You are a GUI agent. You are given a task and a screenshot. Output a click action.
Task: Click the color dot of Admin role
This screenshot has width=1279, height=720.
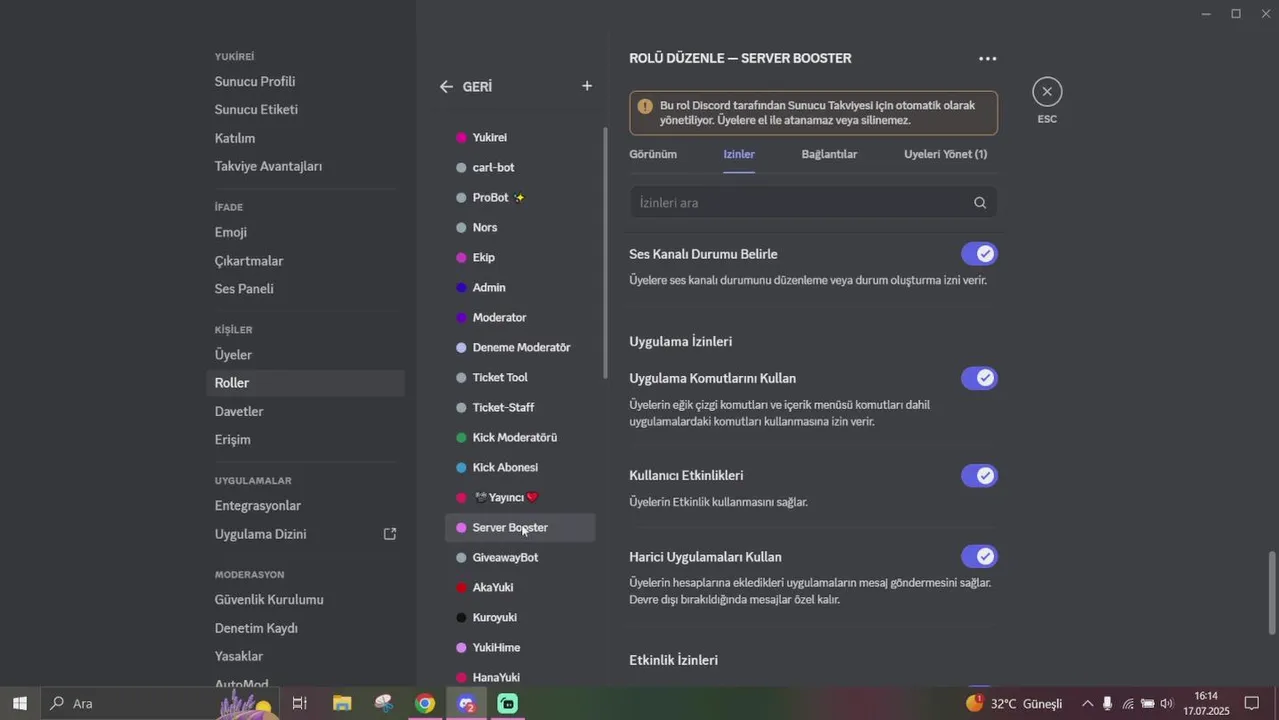[x=461, y=287]
